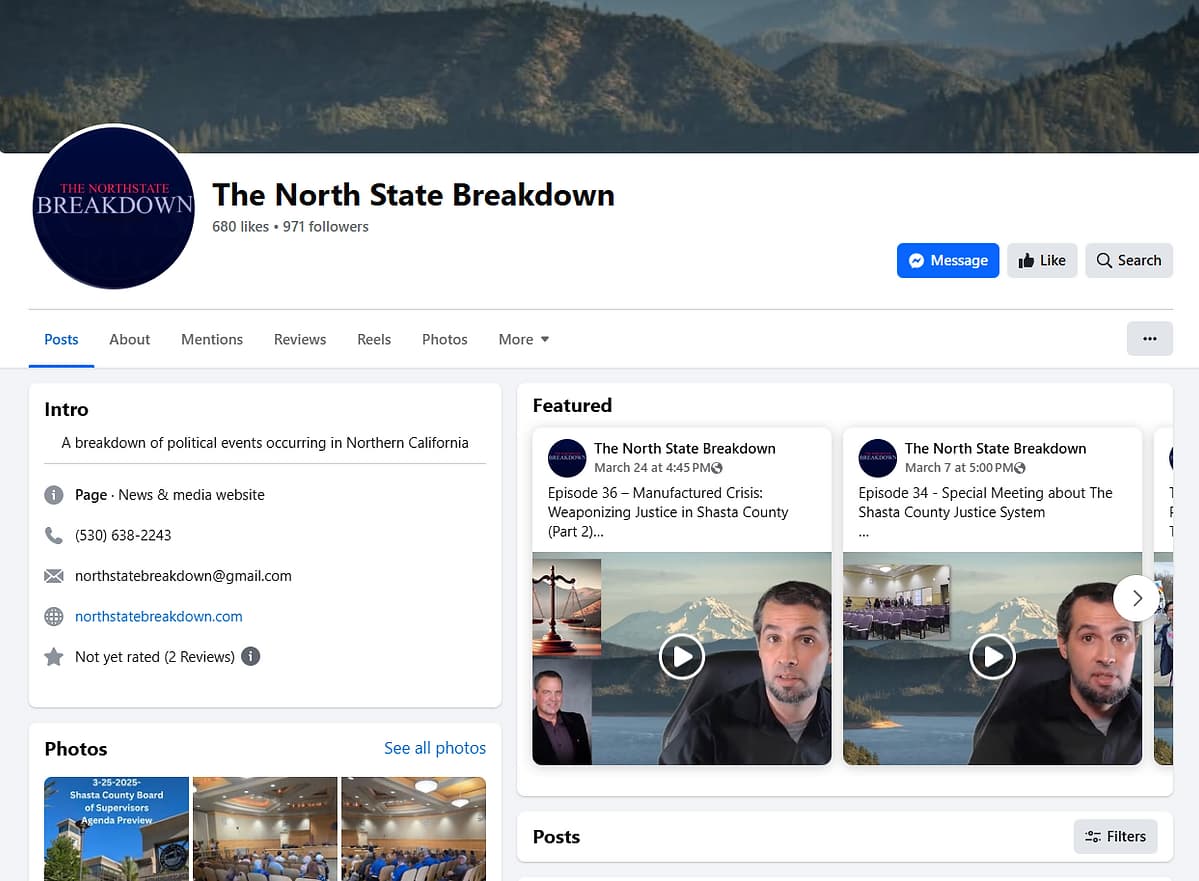
Task: Click the News & media website category
Action: click(x=191, y=495)
